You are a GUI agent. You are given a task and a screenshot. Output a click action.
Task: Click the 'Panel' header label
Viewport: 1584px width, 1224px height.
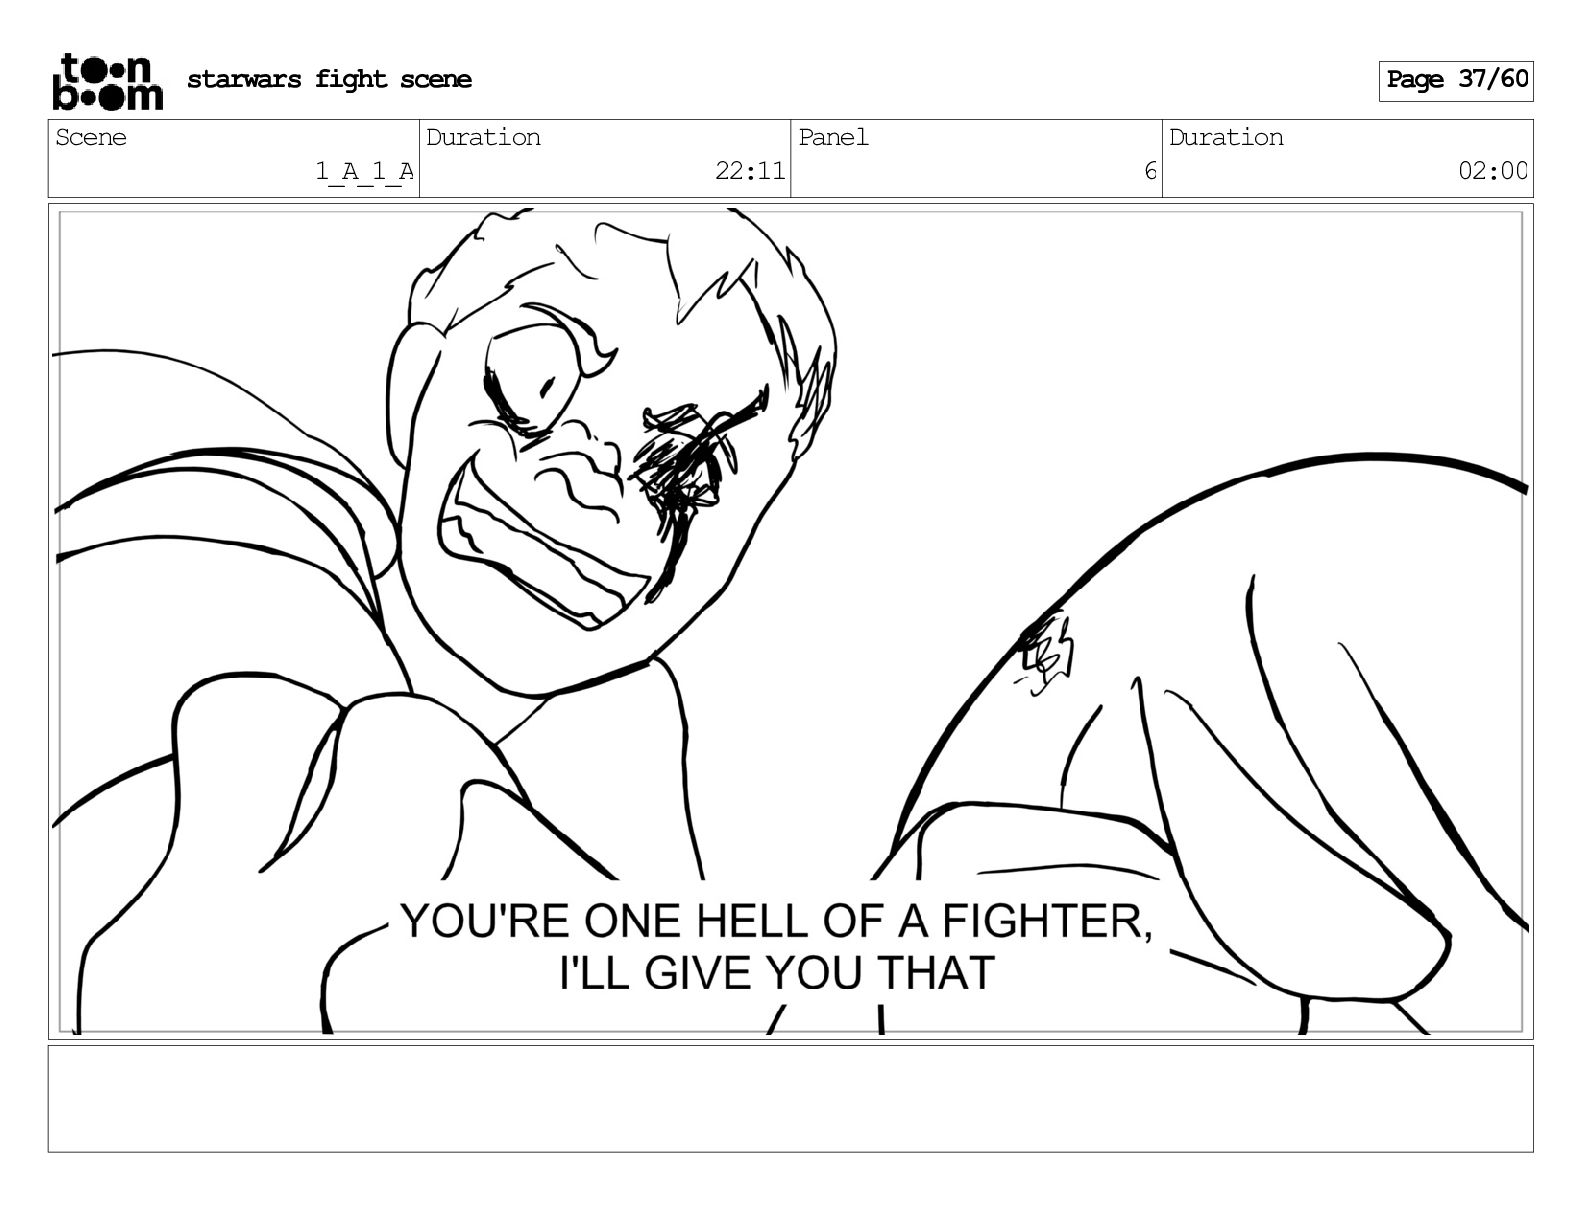coord(833,138)
